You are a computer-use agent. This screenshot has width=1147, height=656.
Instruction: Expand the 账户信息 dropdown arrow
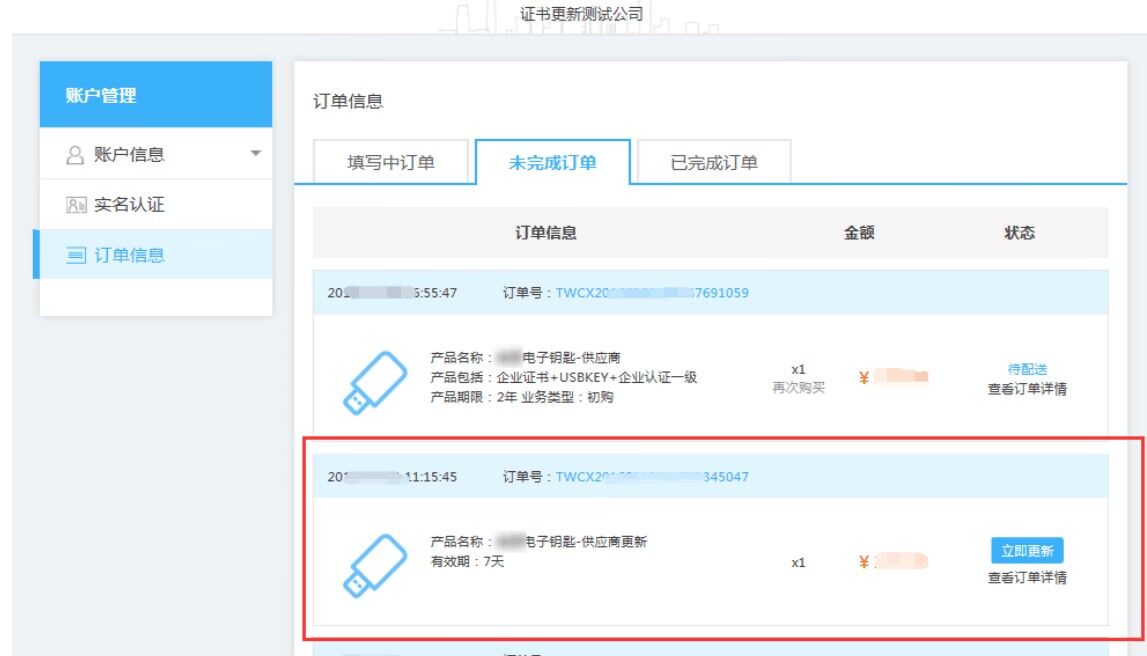255,154
